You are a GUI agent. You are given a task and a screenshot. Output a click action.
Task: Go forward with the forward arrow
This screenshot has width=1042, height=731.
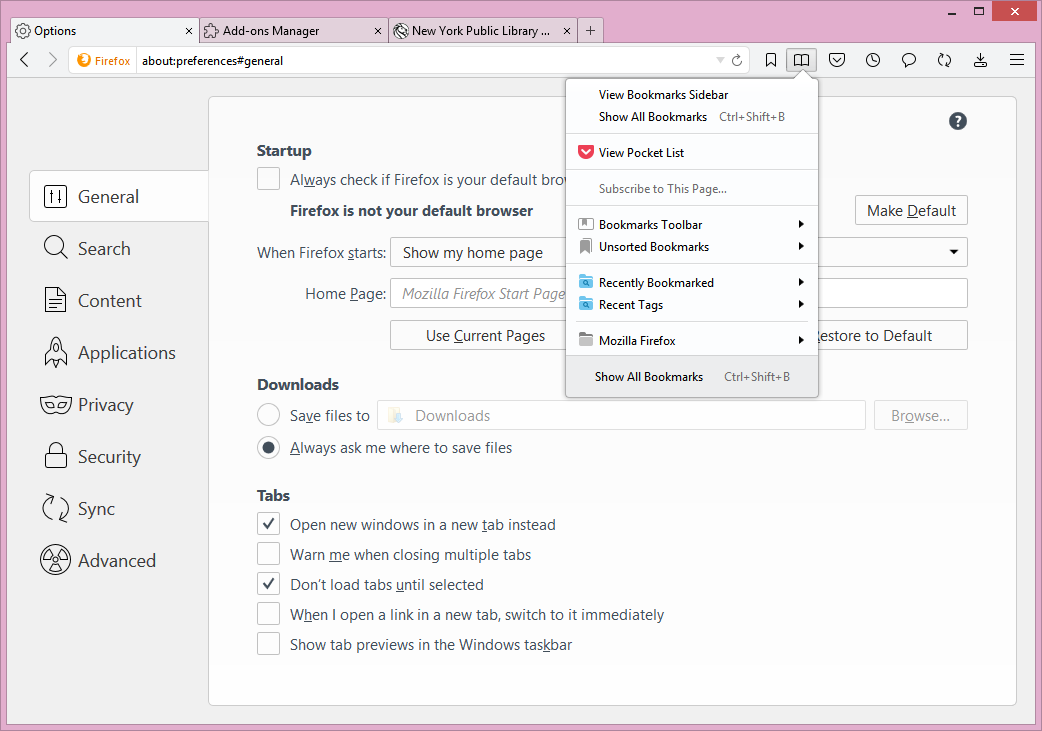53,60
